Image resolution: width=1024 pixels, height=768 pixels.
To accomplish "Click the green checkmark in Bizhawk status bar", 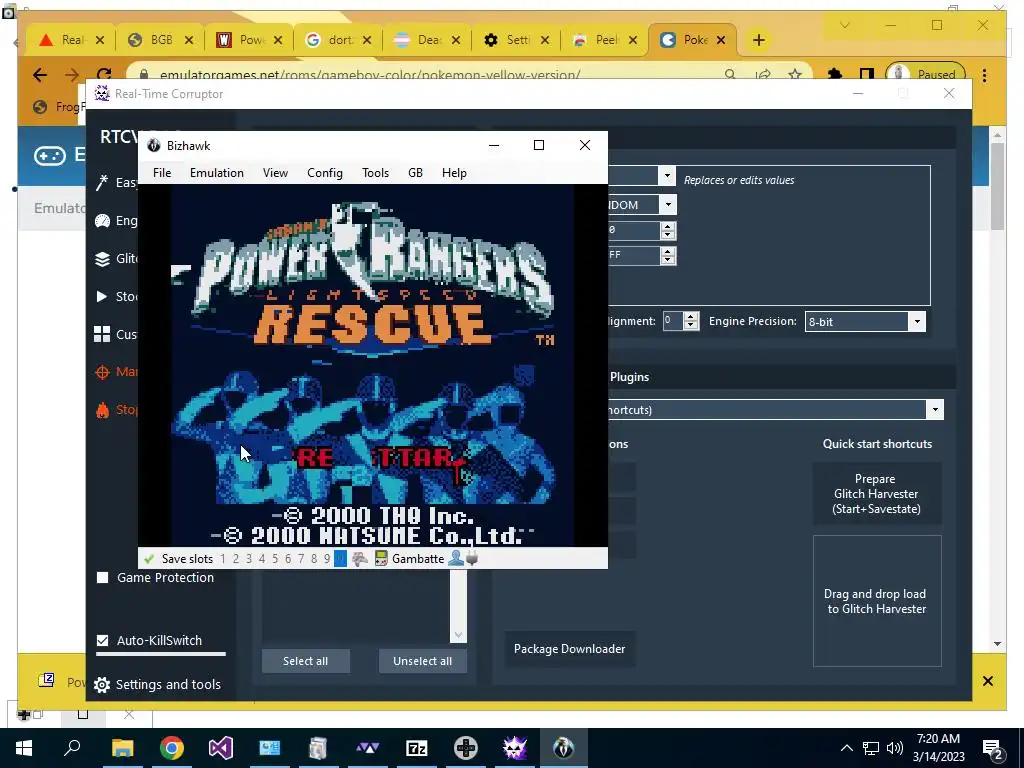I will [x=149, y=559].
